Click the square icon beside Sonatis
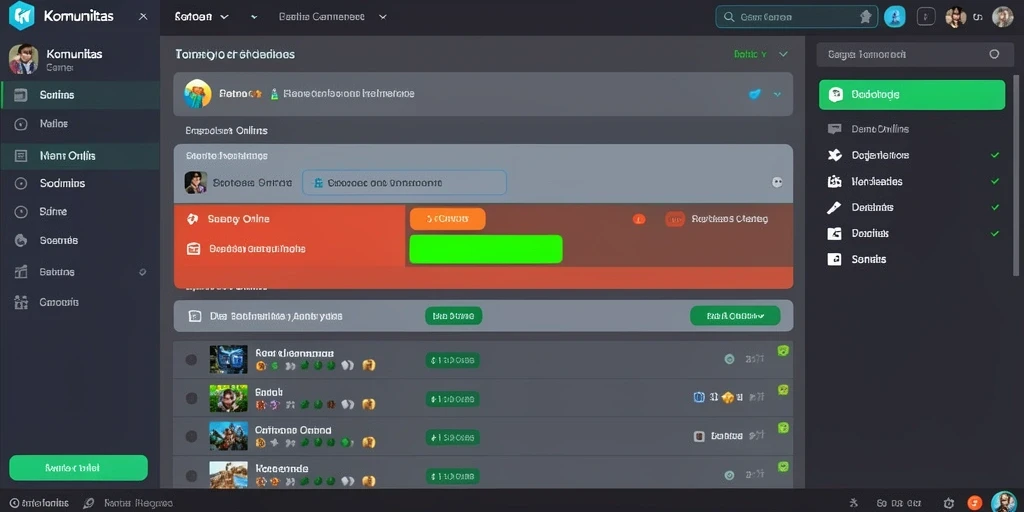 pyautogui.click(x=834, y=259)
